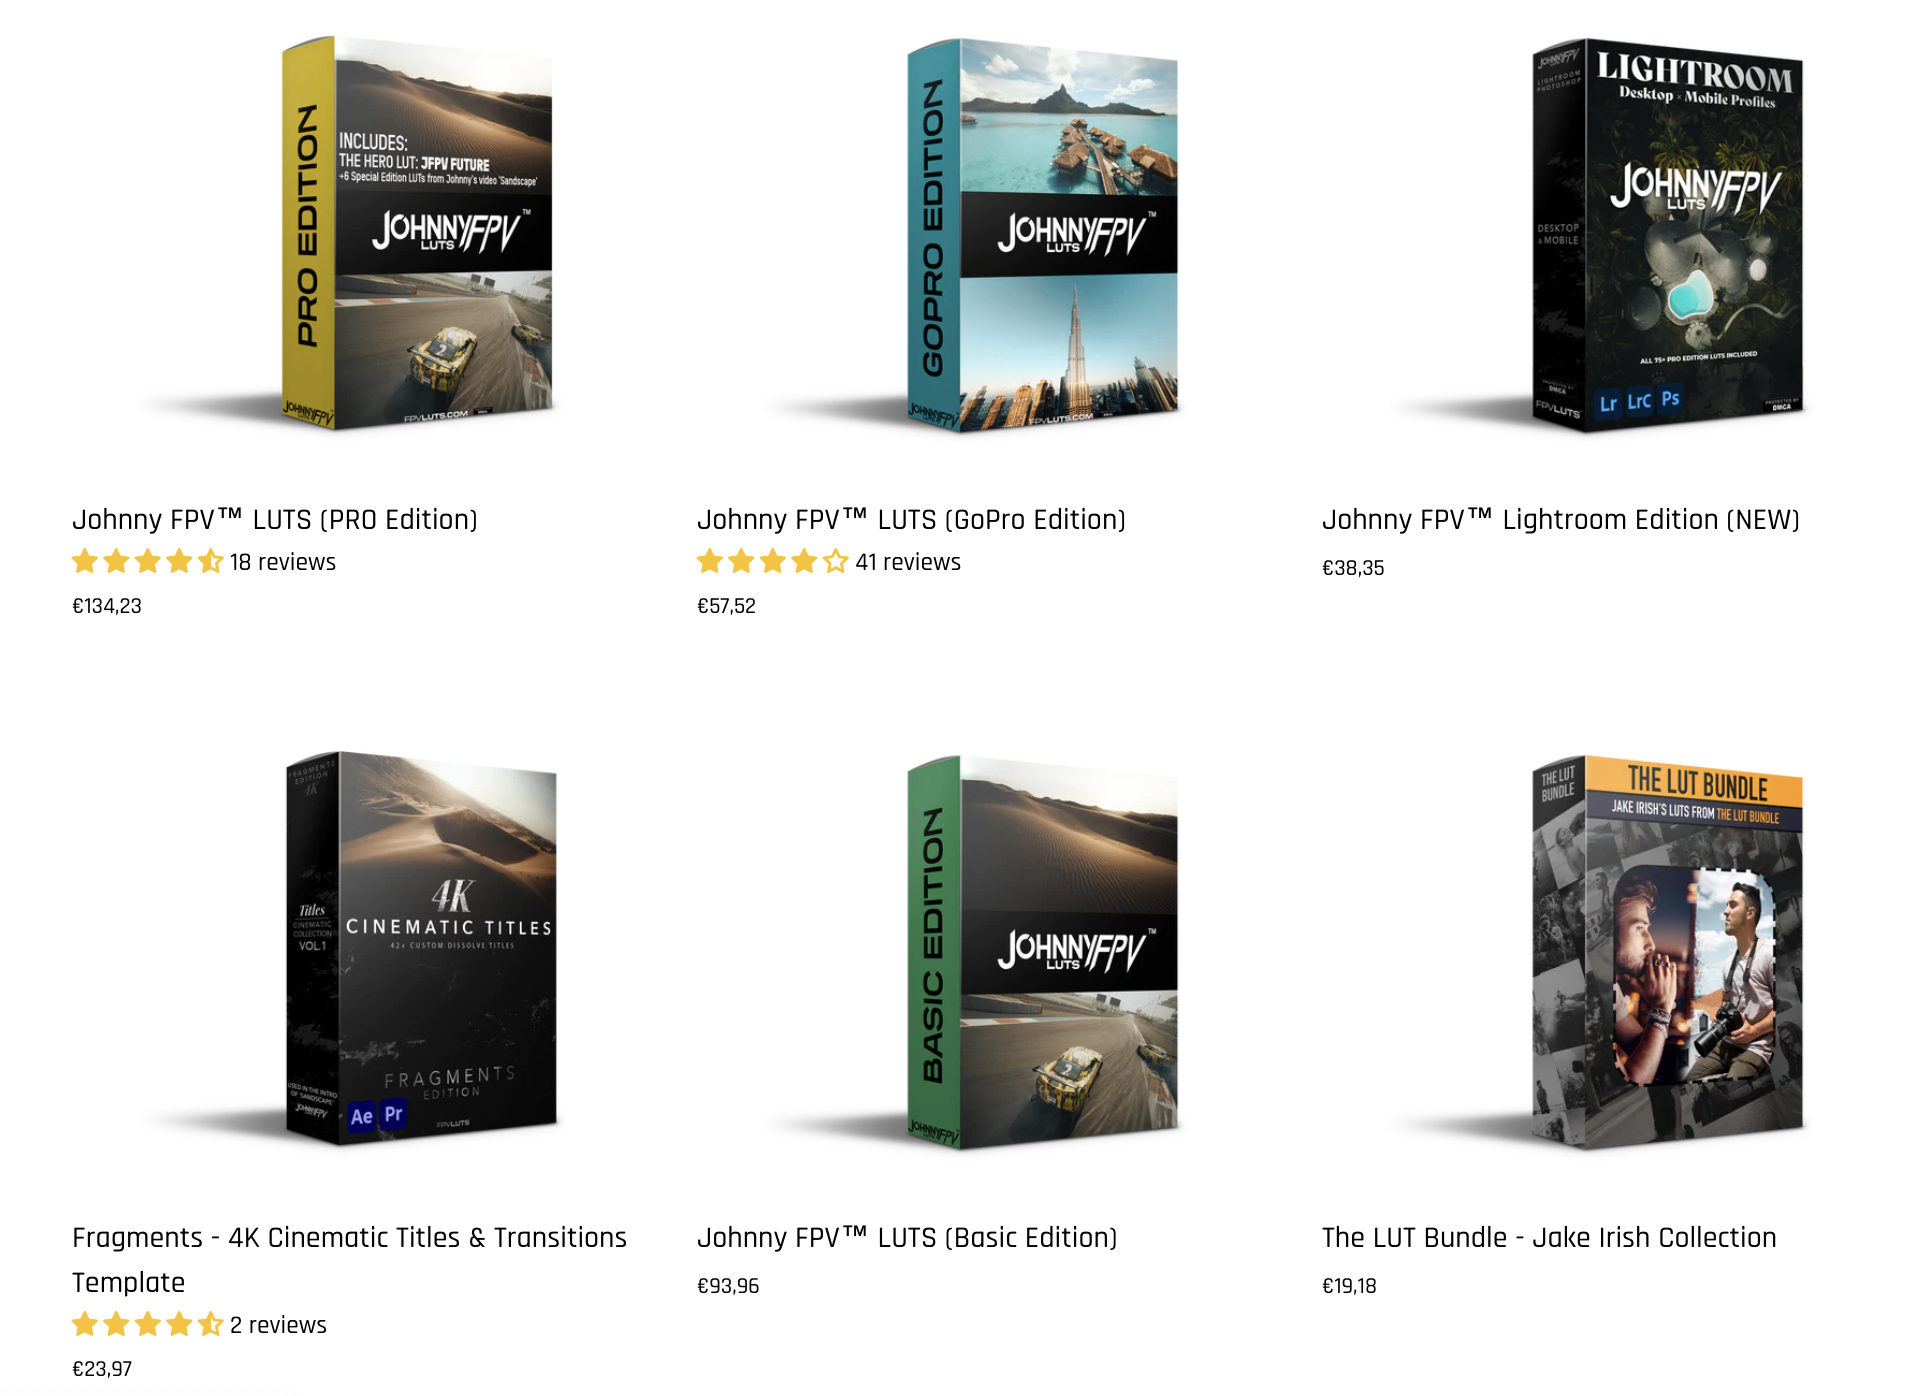The image size is (1912, 1396).
Task: Click the star rating icons for Fragments template
Action: [147, 1325]
